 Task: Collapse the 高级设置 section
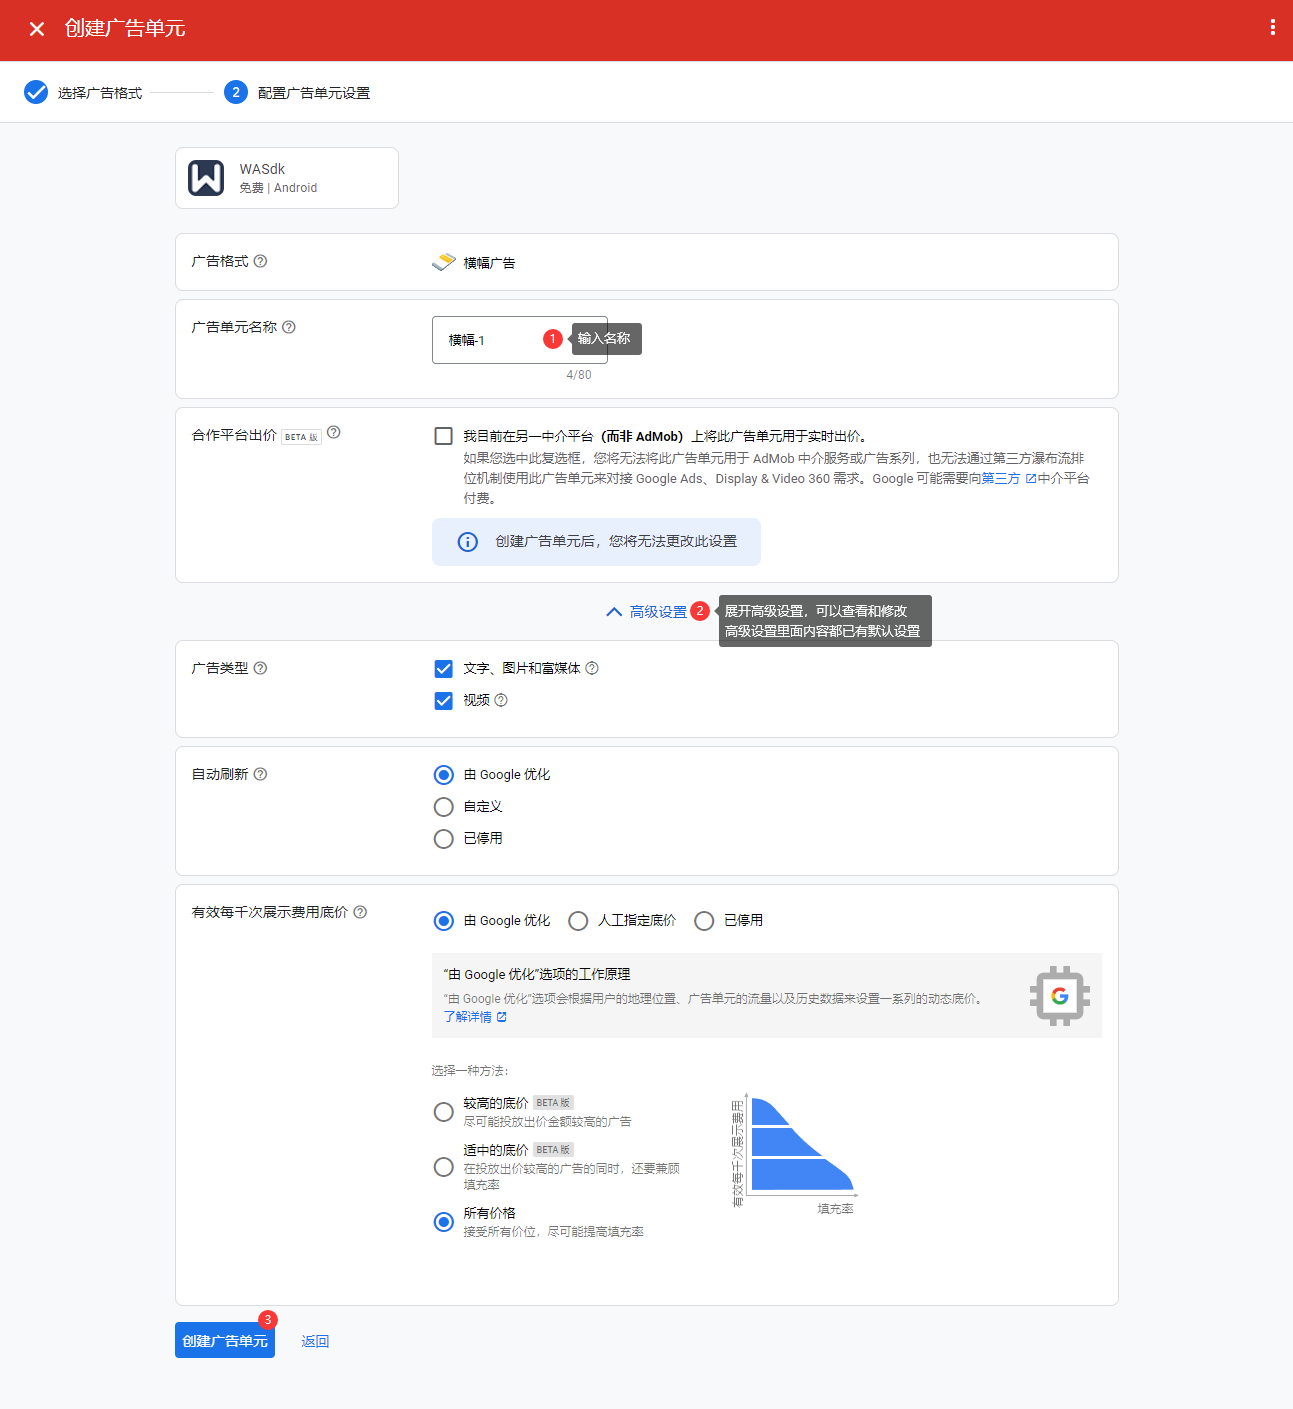646,612
